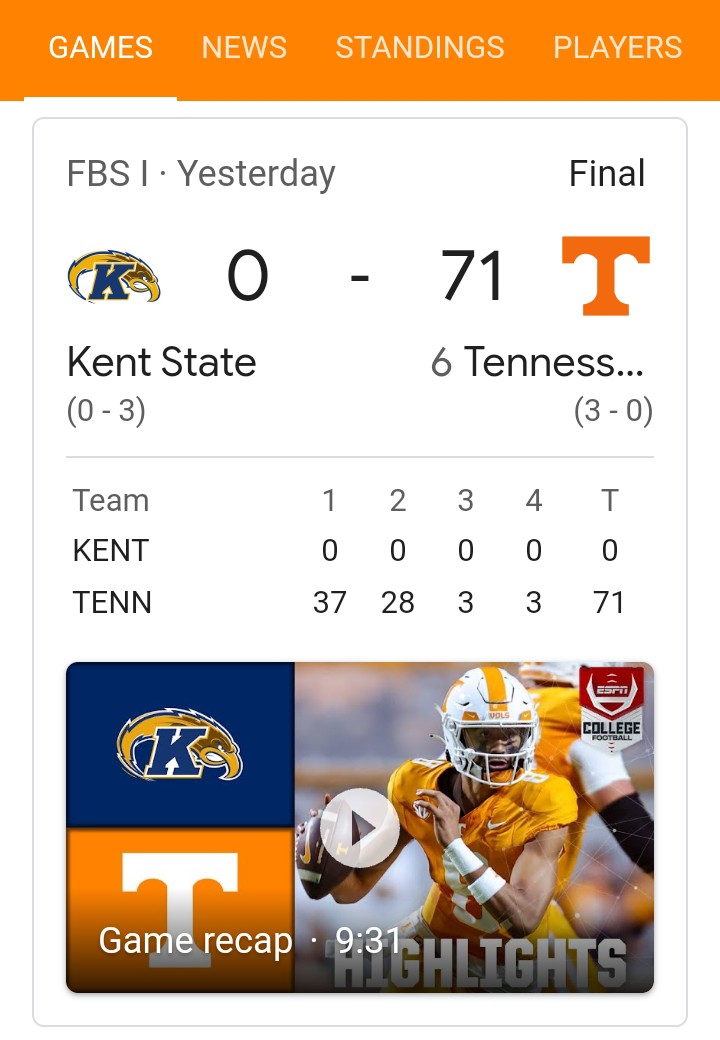
Task: Click the FBS I · Yesterday header
Action: (201, 174)
